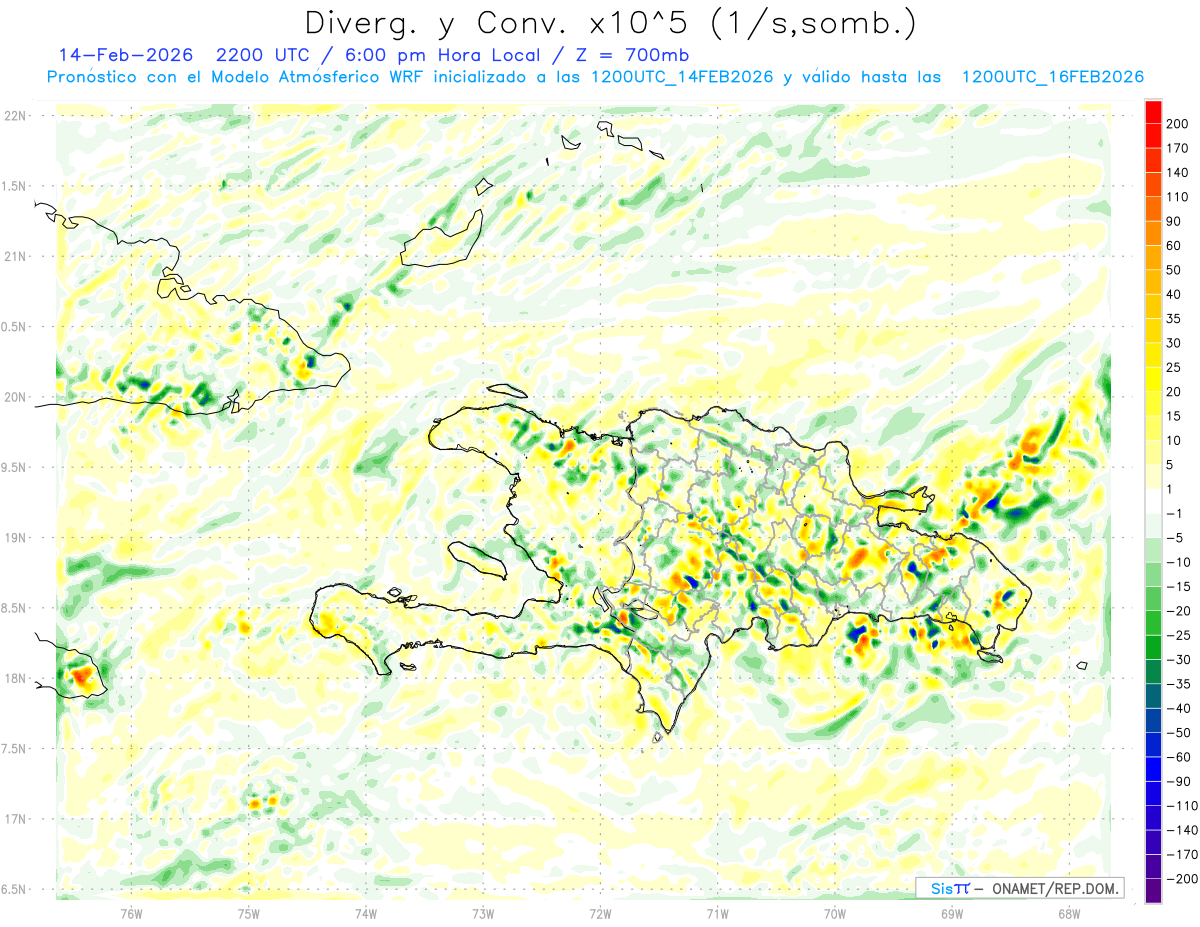Click the "20N" latitude label
The width and height of the screenshot is (1200, 927).
click(x=14, y=397)
